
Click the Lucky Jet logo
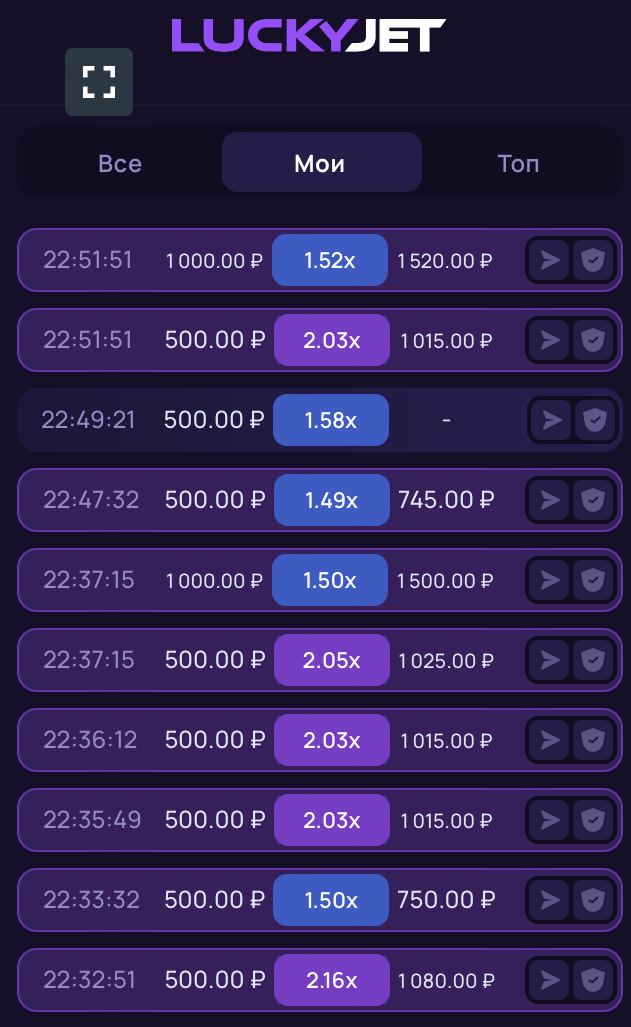click(x=308, y=35)
